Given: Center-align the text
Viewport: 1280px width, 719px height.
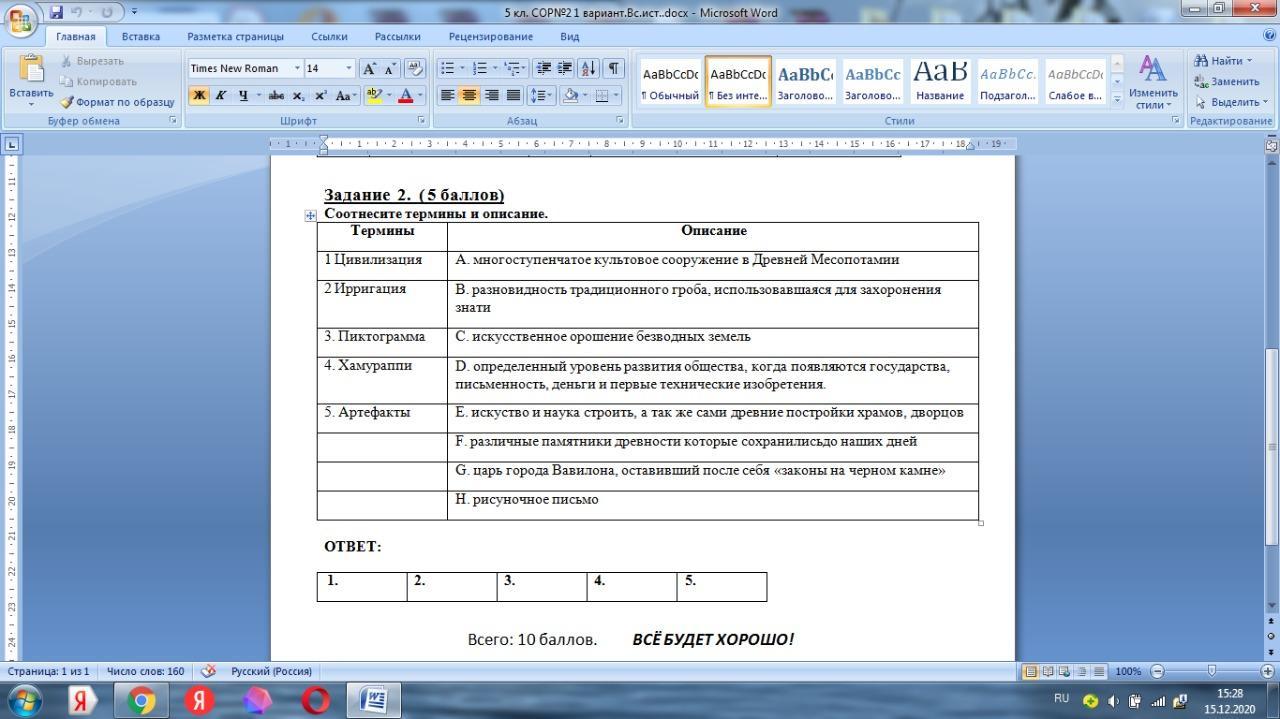Looking at the screenshot, I should click(x=468, y=96).
